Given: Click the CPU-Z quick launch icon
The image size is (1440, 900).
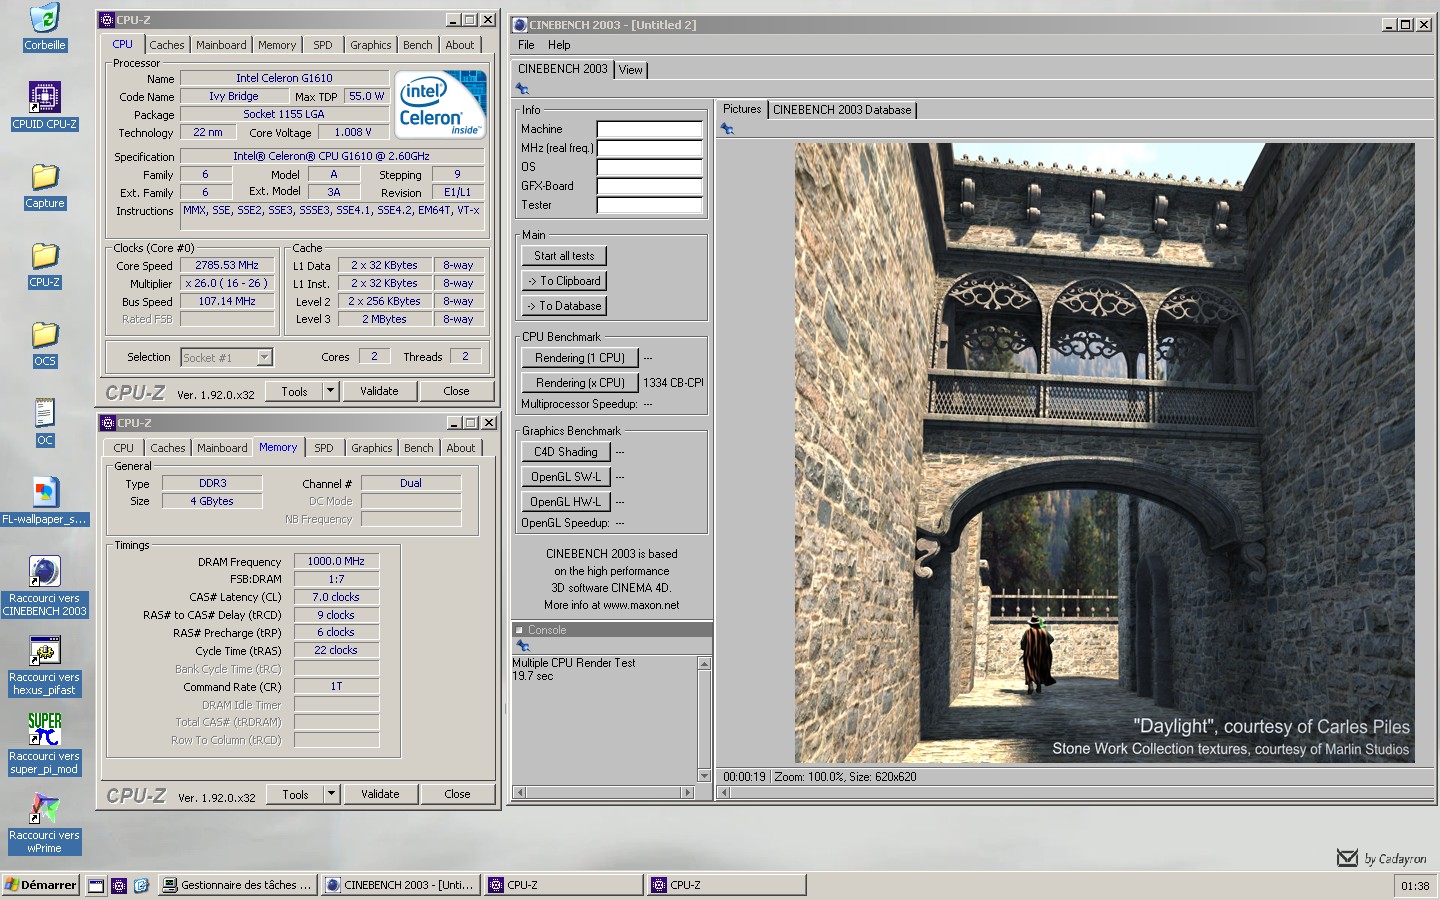Looking at the screenshot, I should [119, 885].
